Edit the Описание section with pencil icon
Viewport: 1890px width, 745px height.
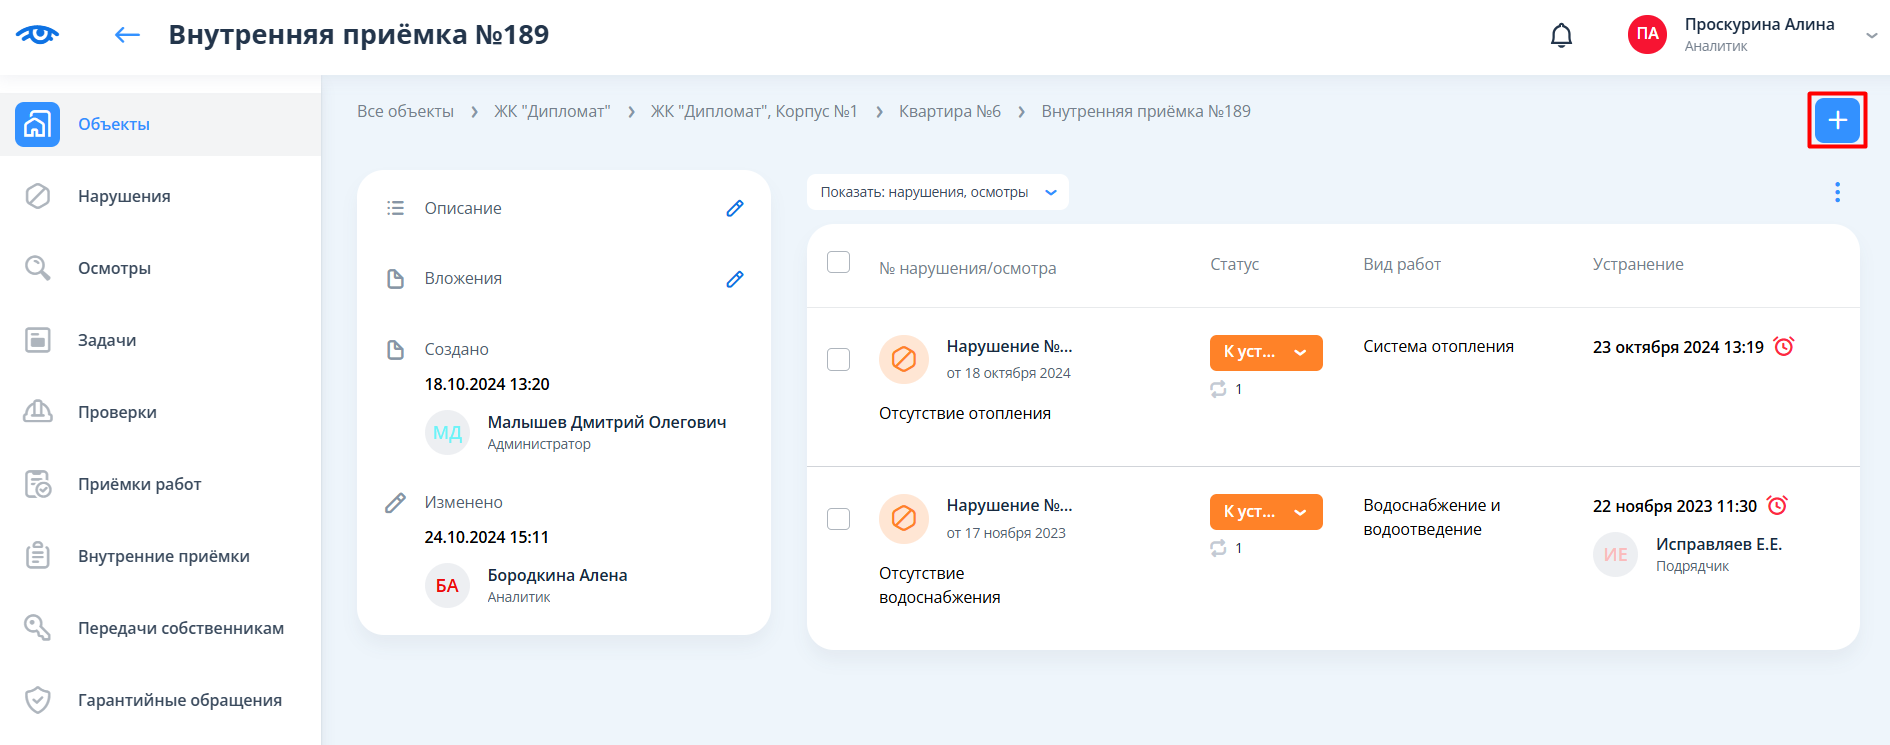pyautogui.click(x=735, y=208)
